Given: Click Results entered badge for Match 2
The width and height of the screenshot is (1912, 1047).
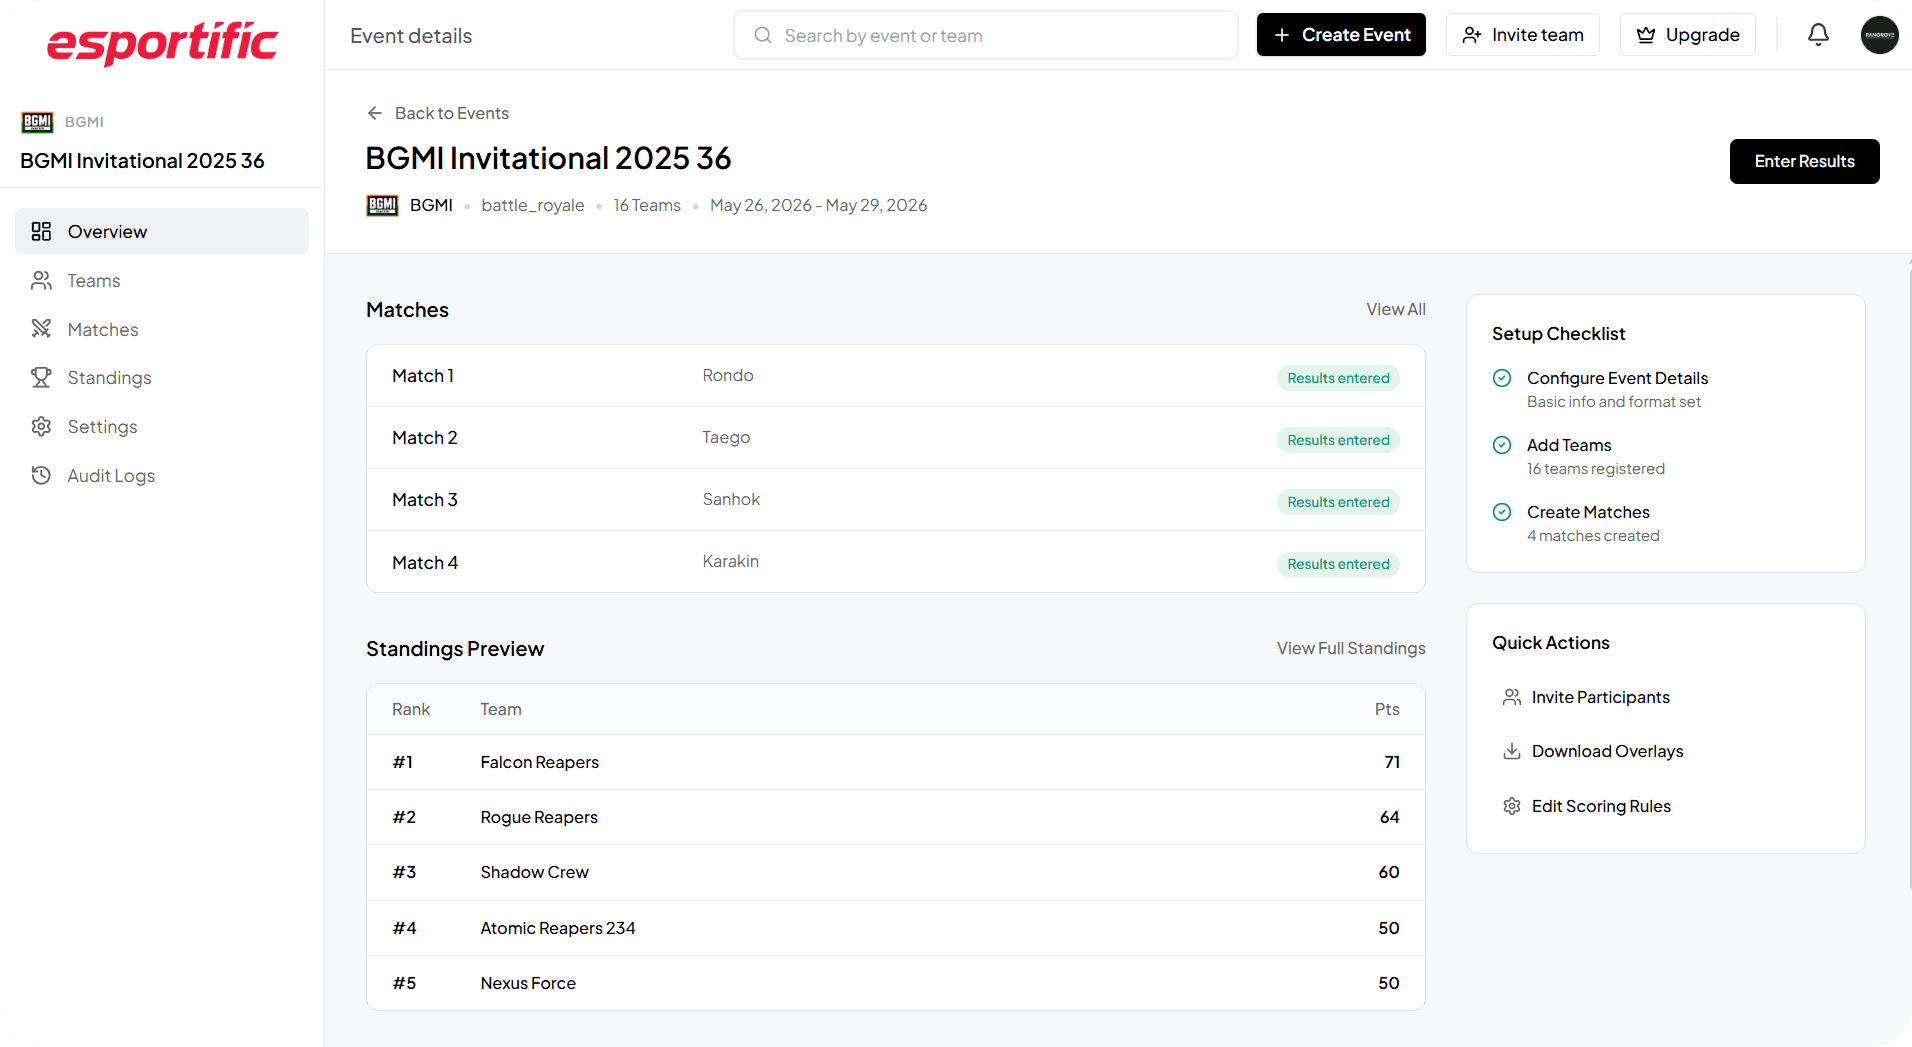Looking at the screenshot, I should point(1338,440).
